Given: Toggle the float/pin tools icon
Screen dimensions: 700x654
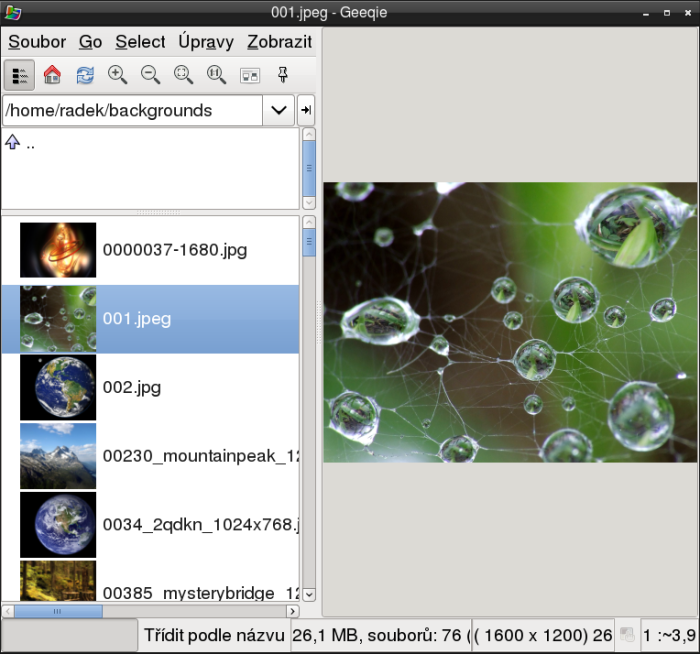Looking at the screenshot, I should tap(282, 75).
